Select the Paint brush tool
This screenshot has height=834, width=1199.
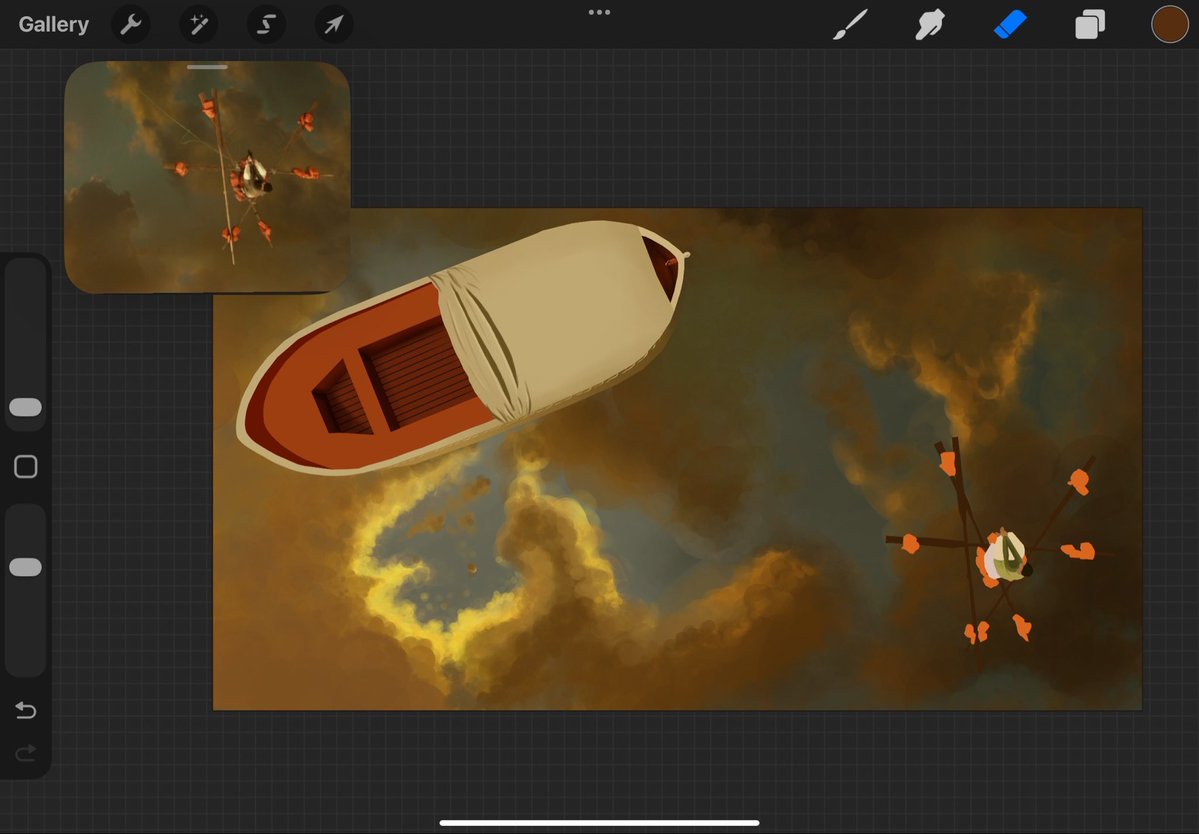point(850,24)
